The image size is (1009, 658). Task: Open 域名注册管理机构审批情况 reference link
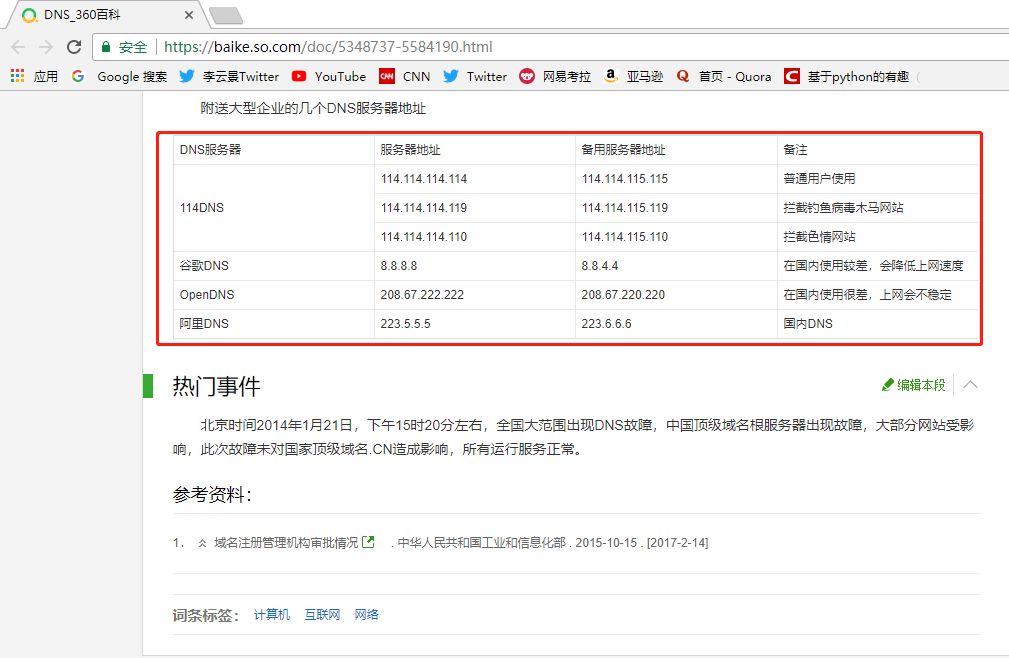click(x=286, y=543)
